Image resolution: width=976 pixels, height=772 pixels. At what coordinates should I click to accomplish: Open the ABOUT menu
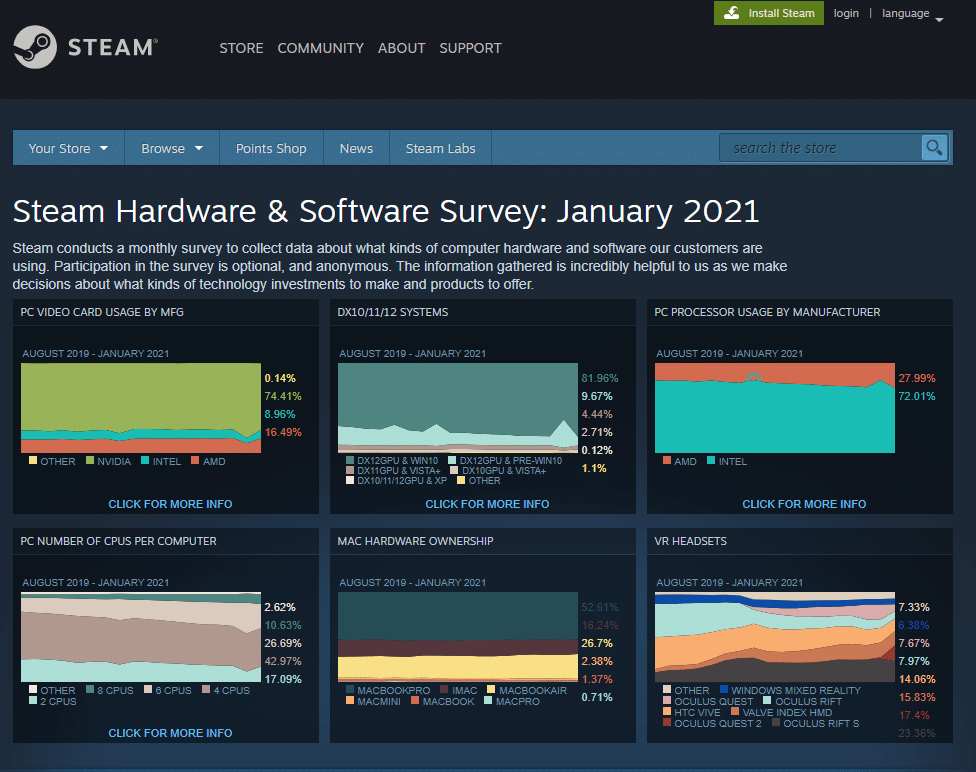(x=401, y=48)
